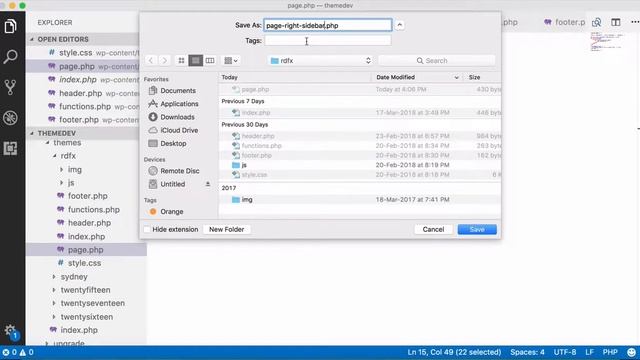Click the Save As filename field
The height and width of the screenshot is (360, 640).
328,25
